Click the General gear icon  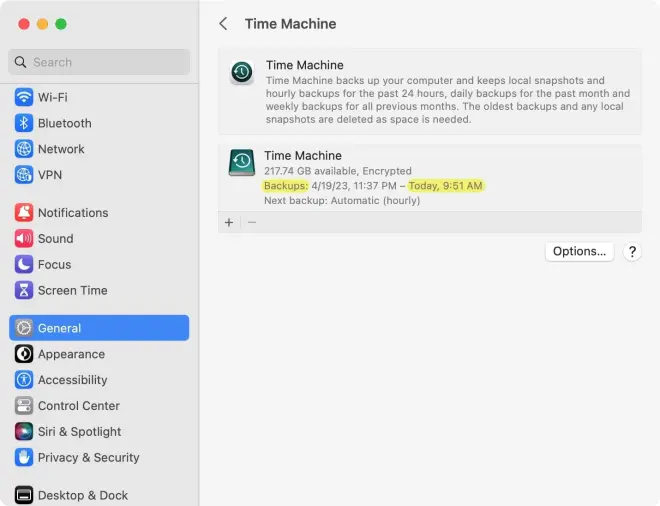[24, 328]
